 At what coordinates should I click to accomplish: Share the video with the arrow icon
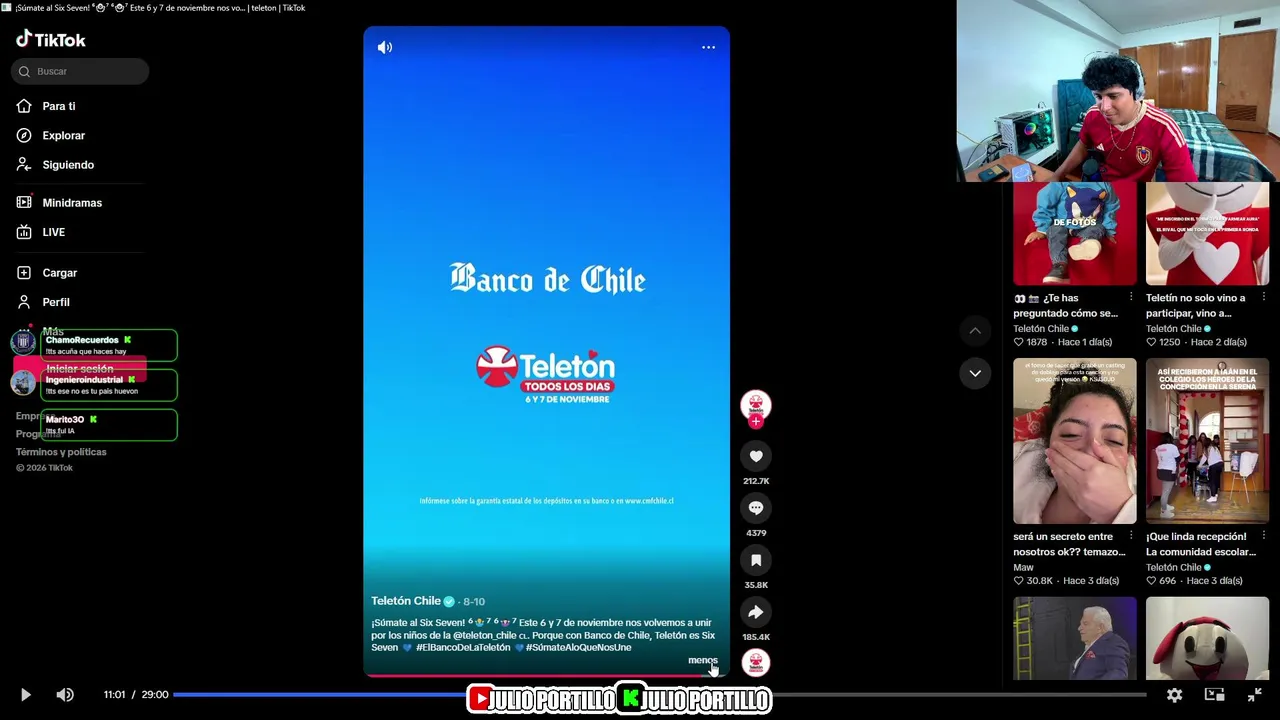756,612
